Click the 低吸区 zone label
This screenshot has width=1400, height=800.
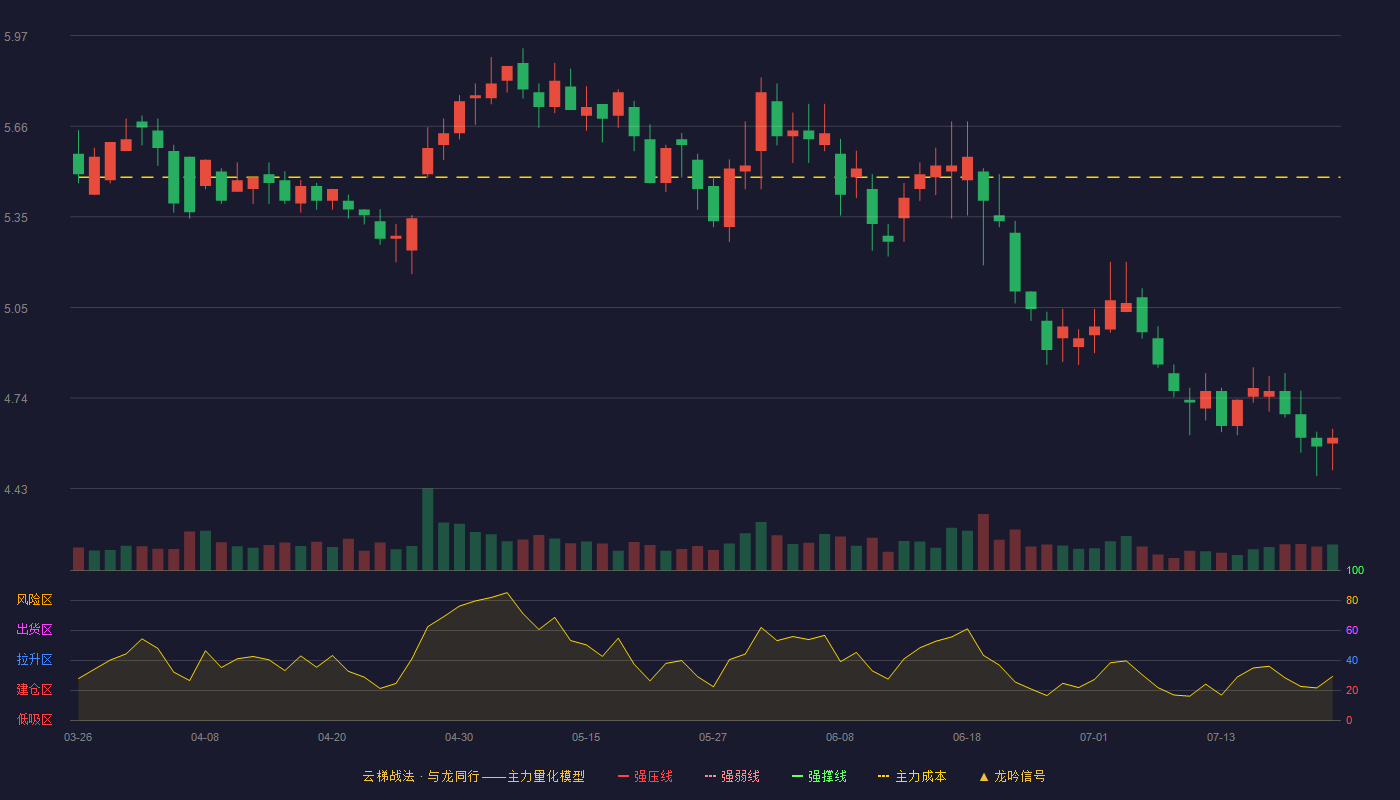[34, 719]
